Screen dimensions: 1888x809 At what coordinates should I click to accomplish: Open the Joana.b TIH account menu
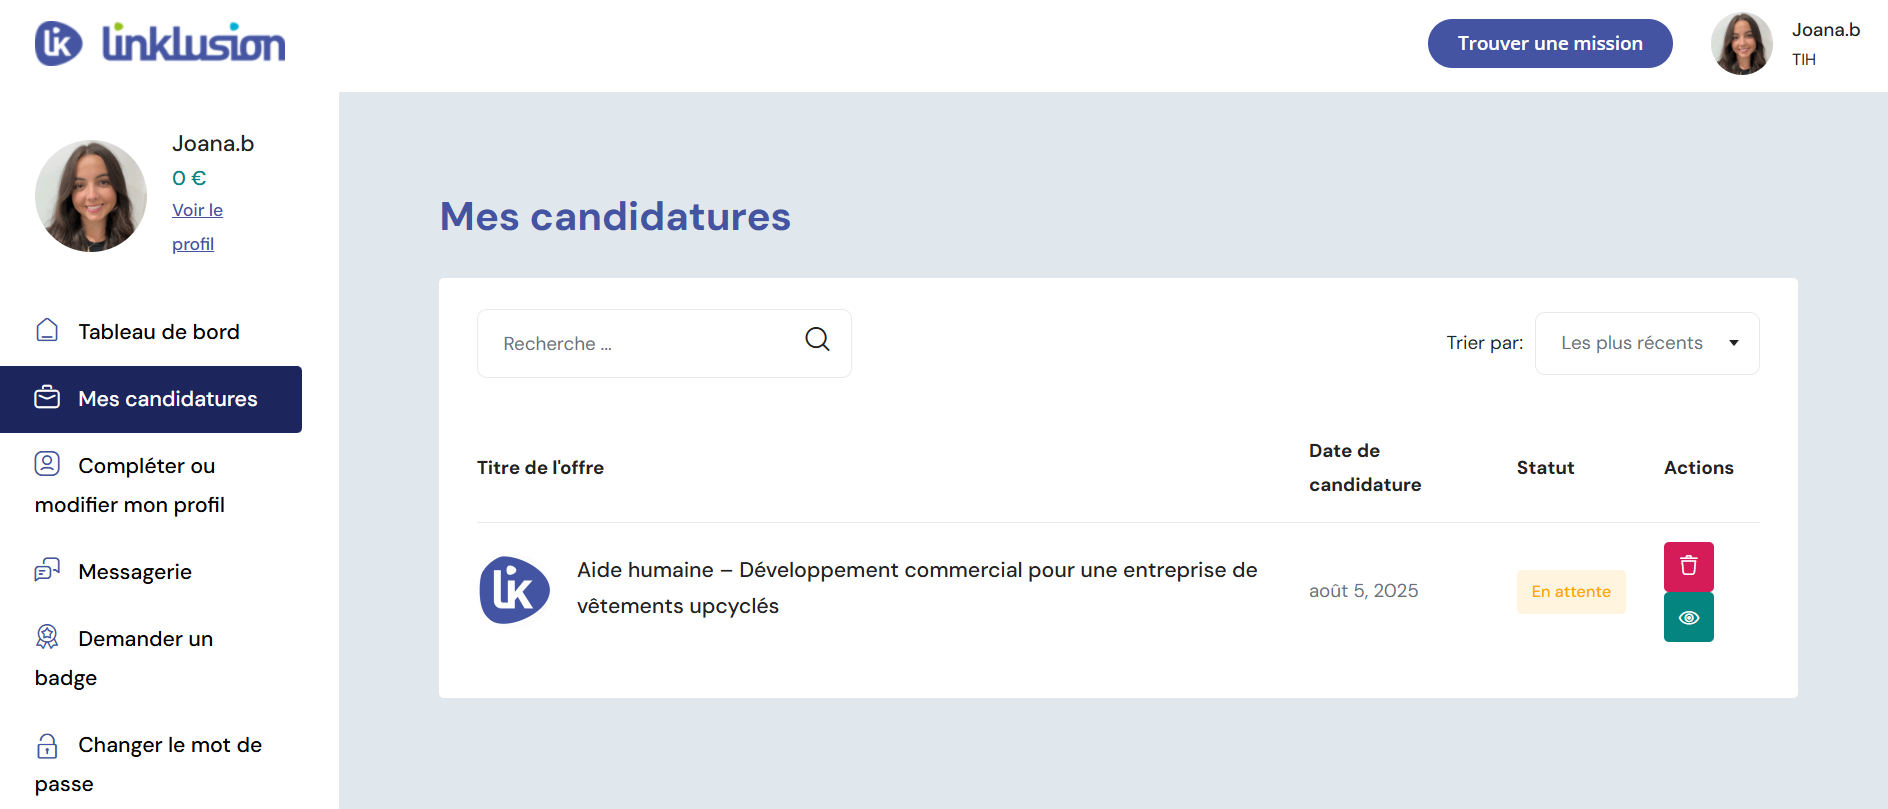(1786, 44)
